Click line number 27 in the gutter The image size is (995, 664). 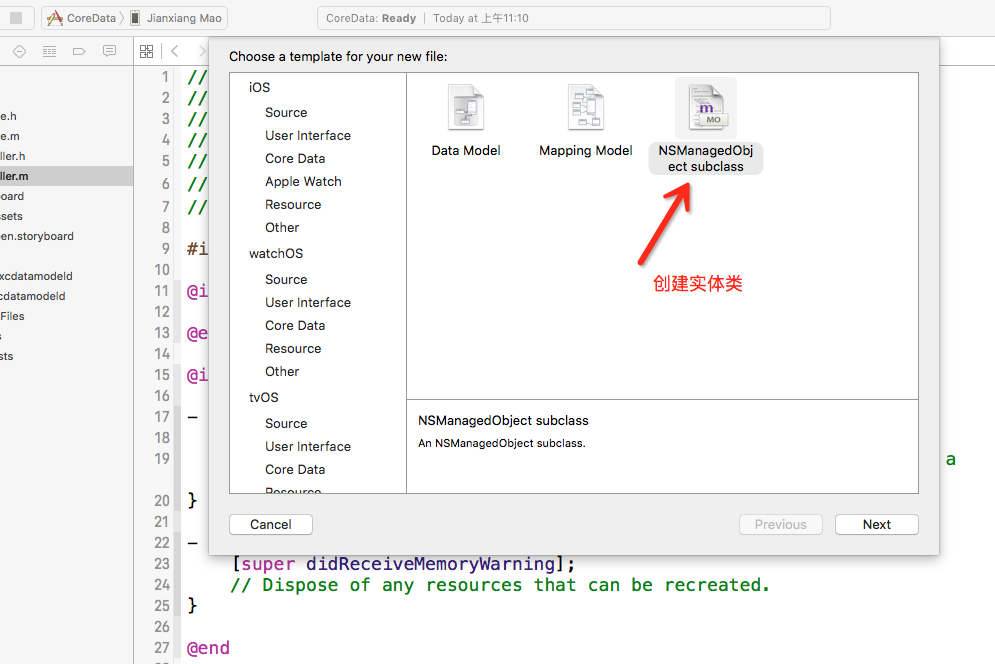coord(162,647)
